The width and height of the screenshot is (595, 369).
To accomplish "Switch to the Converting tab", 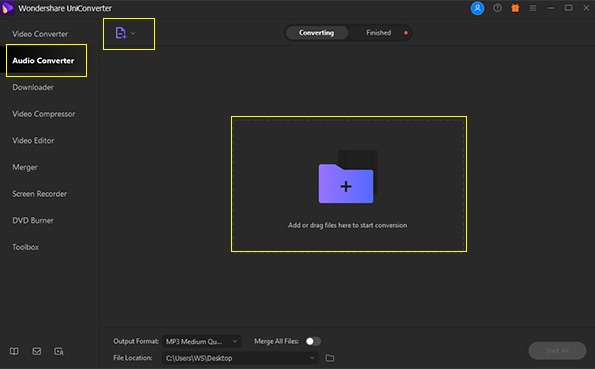I will coord(316,33).
